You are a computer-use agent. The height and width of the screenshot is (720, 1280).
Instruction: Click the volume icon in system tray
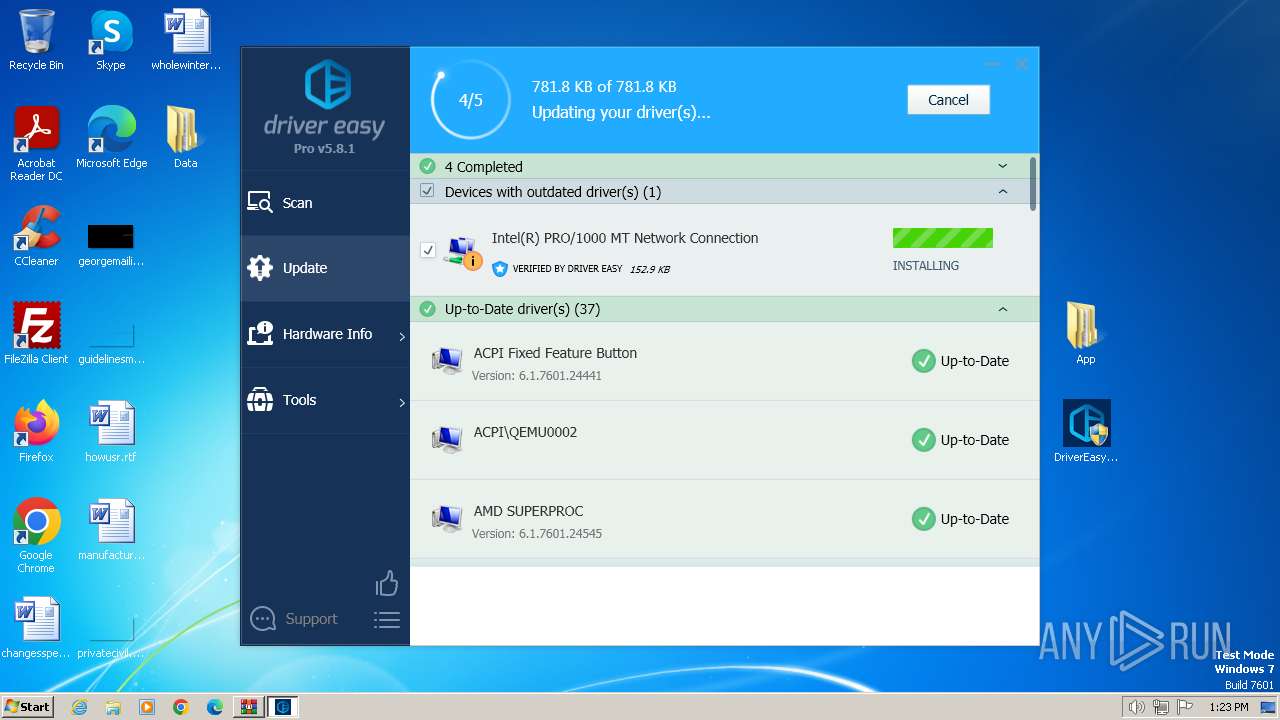pos(1136,707)
